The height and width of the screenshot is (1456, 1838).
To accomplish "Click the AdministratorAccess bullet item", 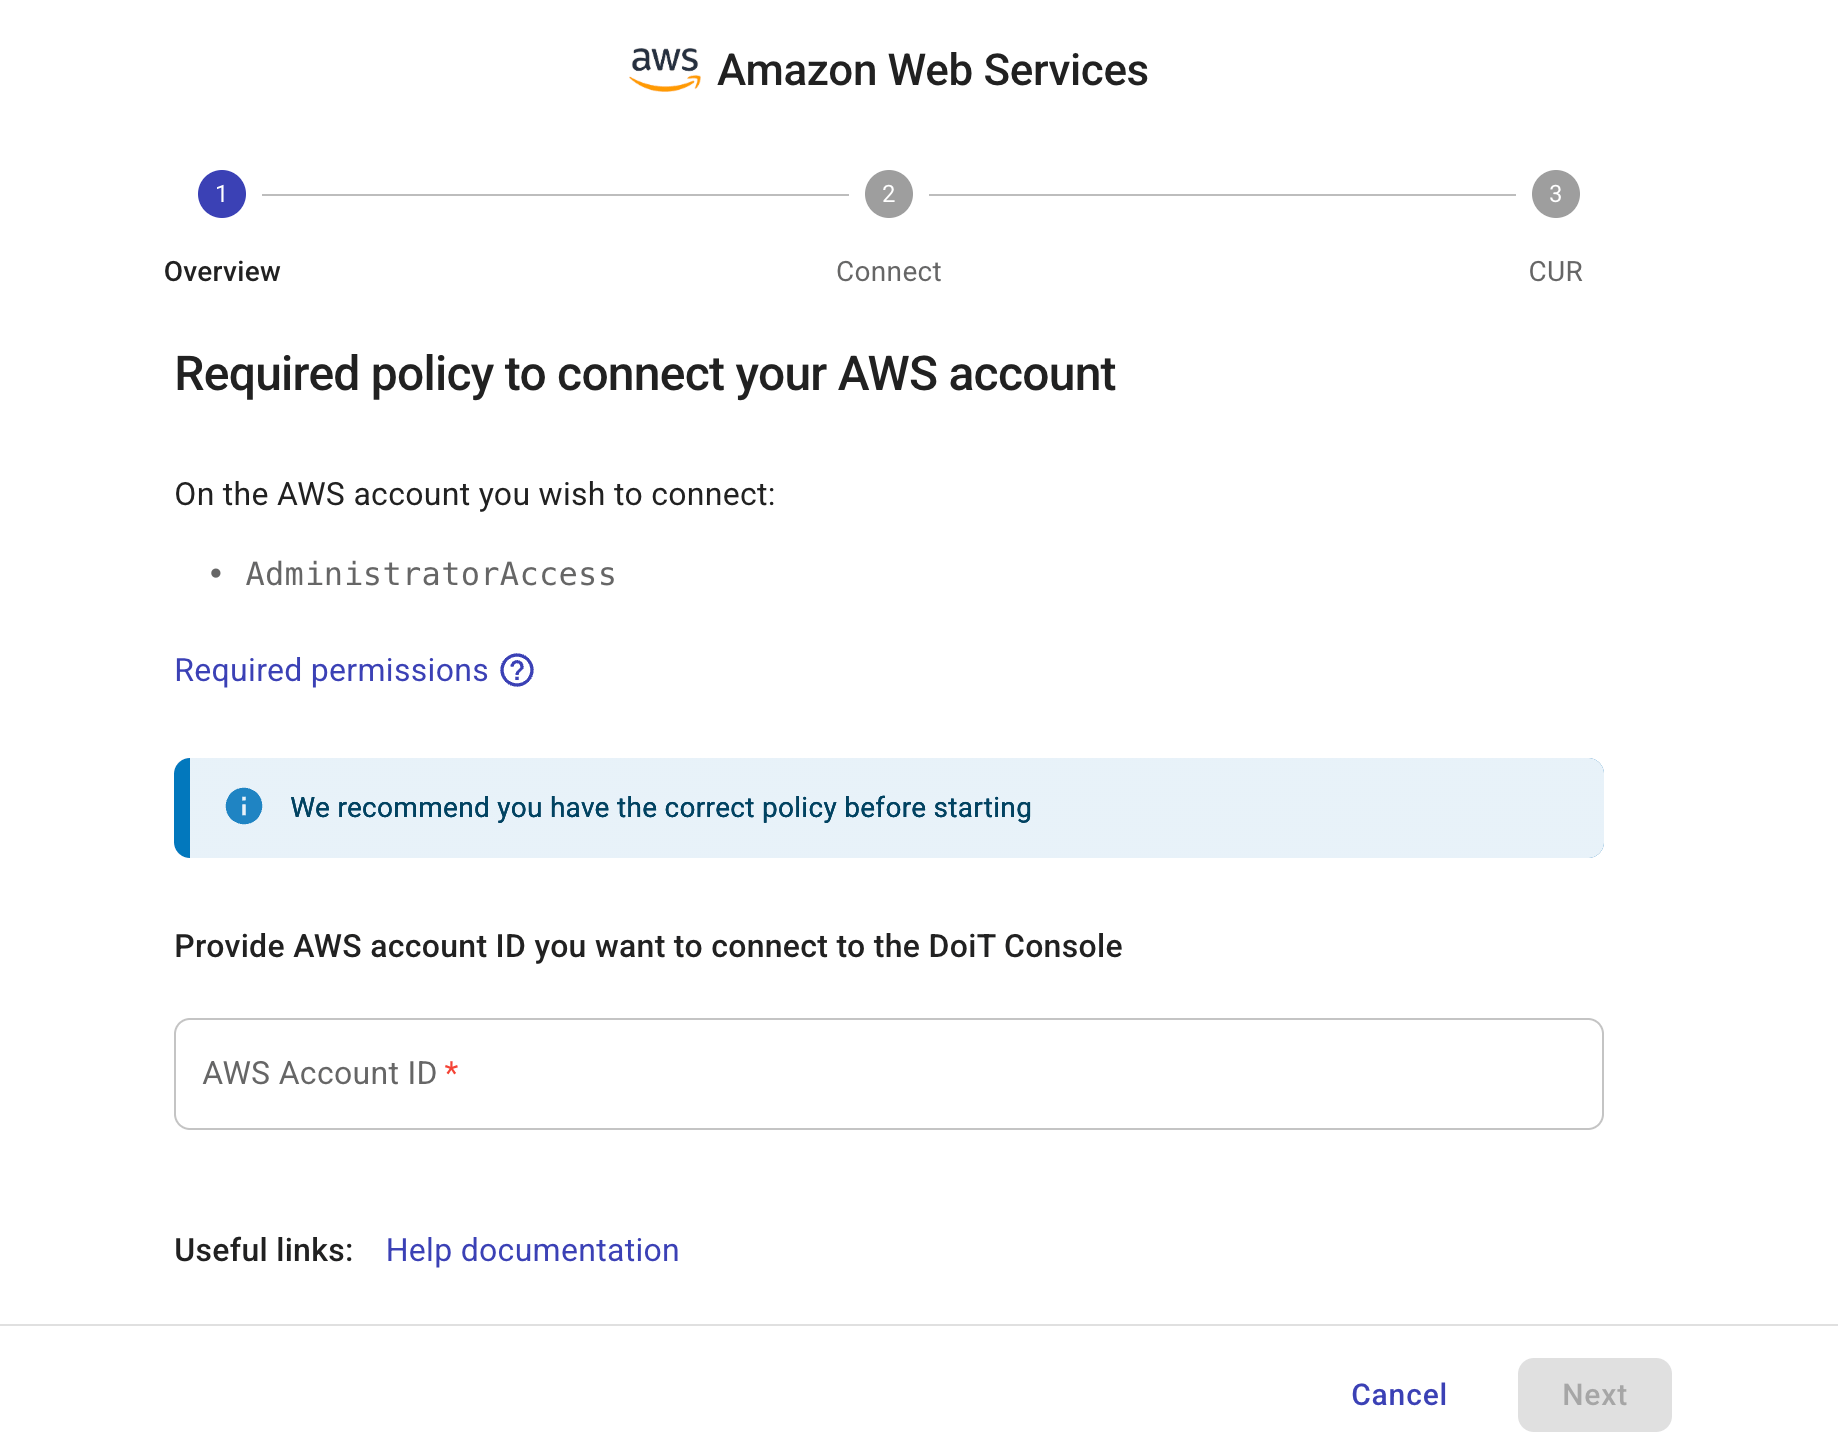I will click(x=430, y=573).
